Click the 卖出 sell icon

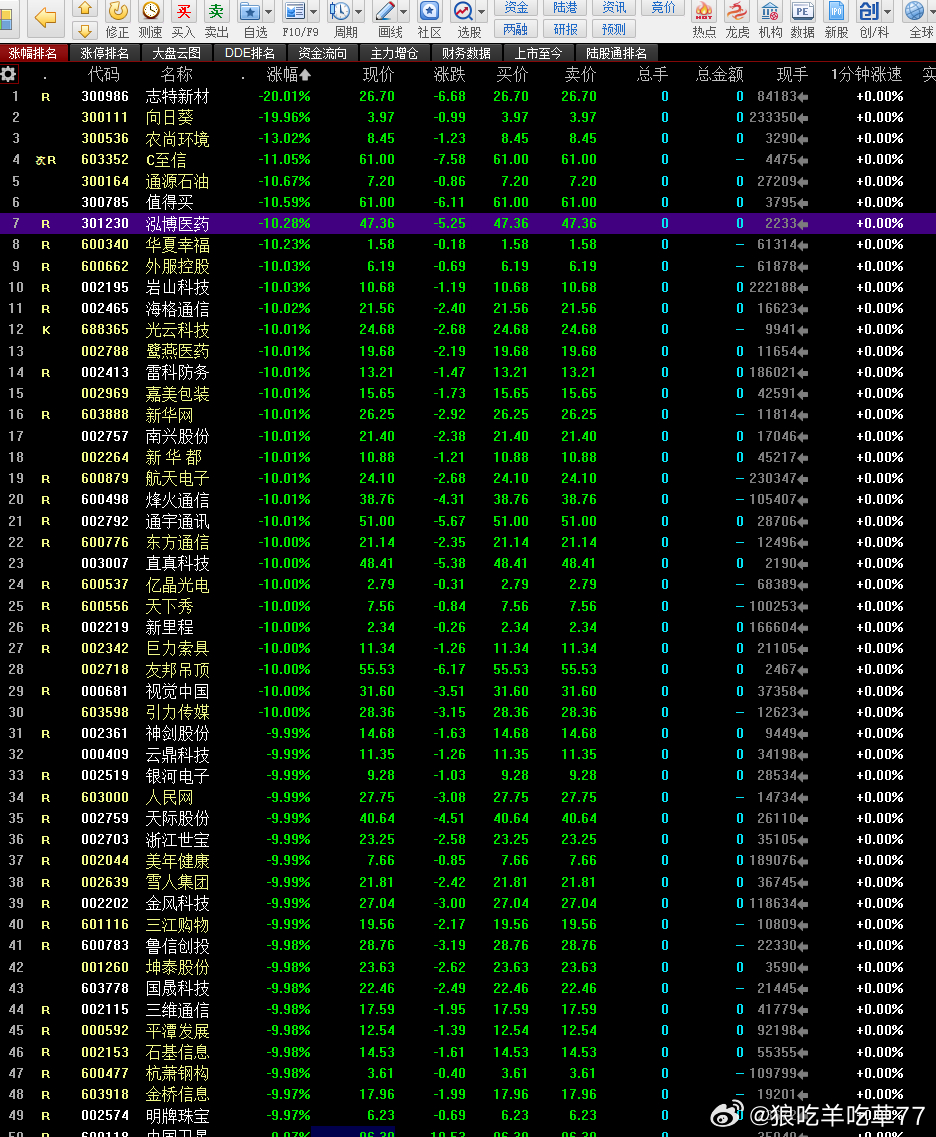point(216,20)
